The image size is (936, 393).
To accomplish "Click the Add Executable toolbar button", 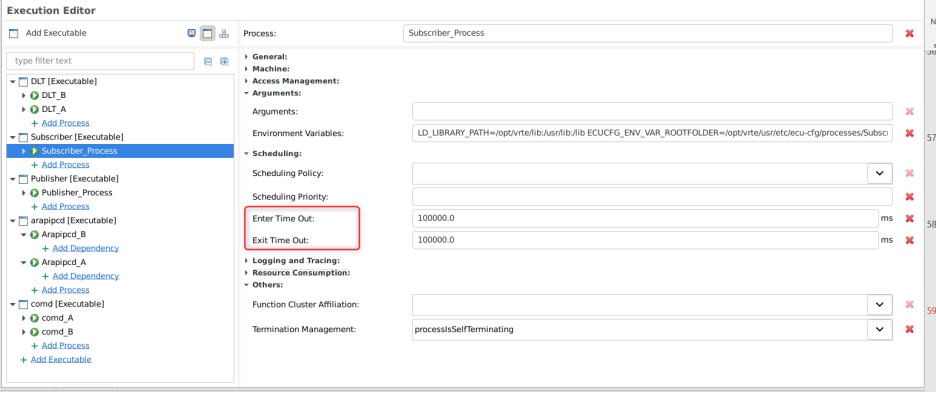I will pyautogui.click(x=48, y=33).
